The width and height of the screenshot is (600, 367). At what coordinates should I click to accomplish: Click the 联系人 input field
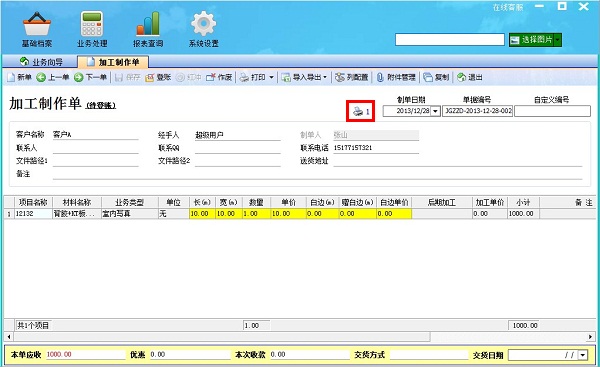(96, 148)
